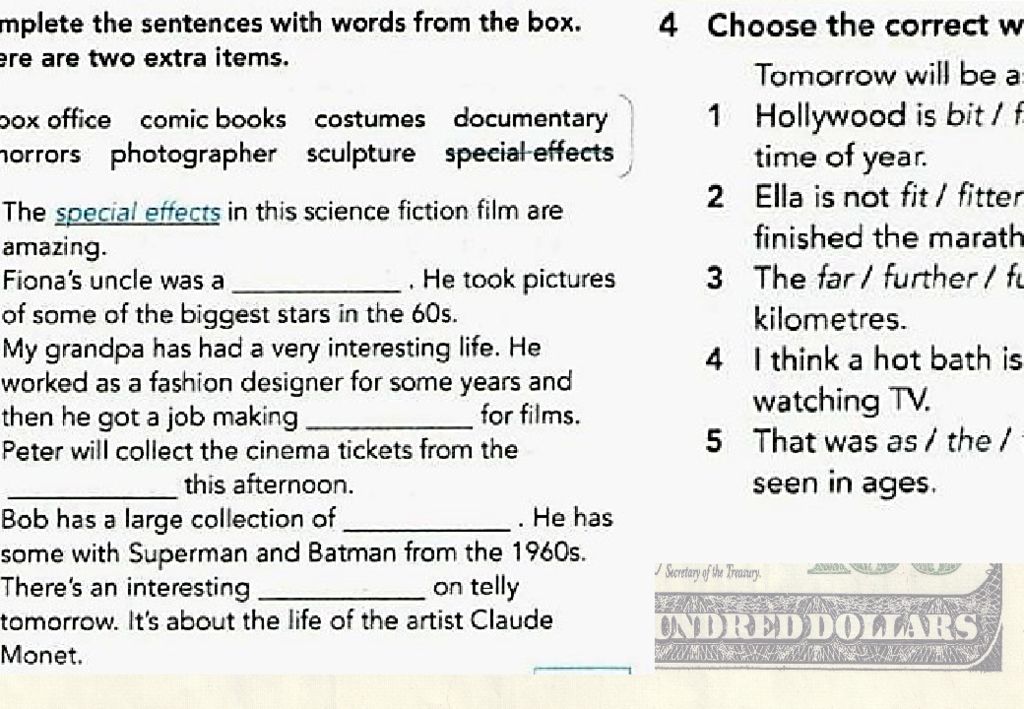
Task: Click the blank after "large collection of"
Action: 430,524
